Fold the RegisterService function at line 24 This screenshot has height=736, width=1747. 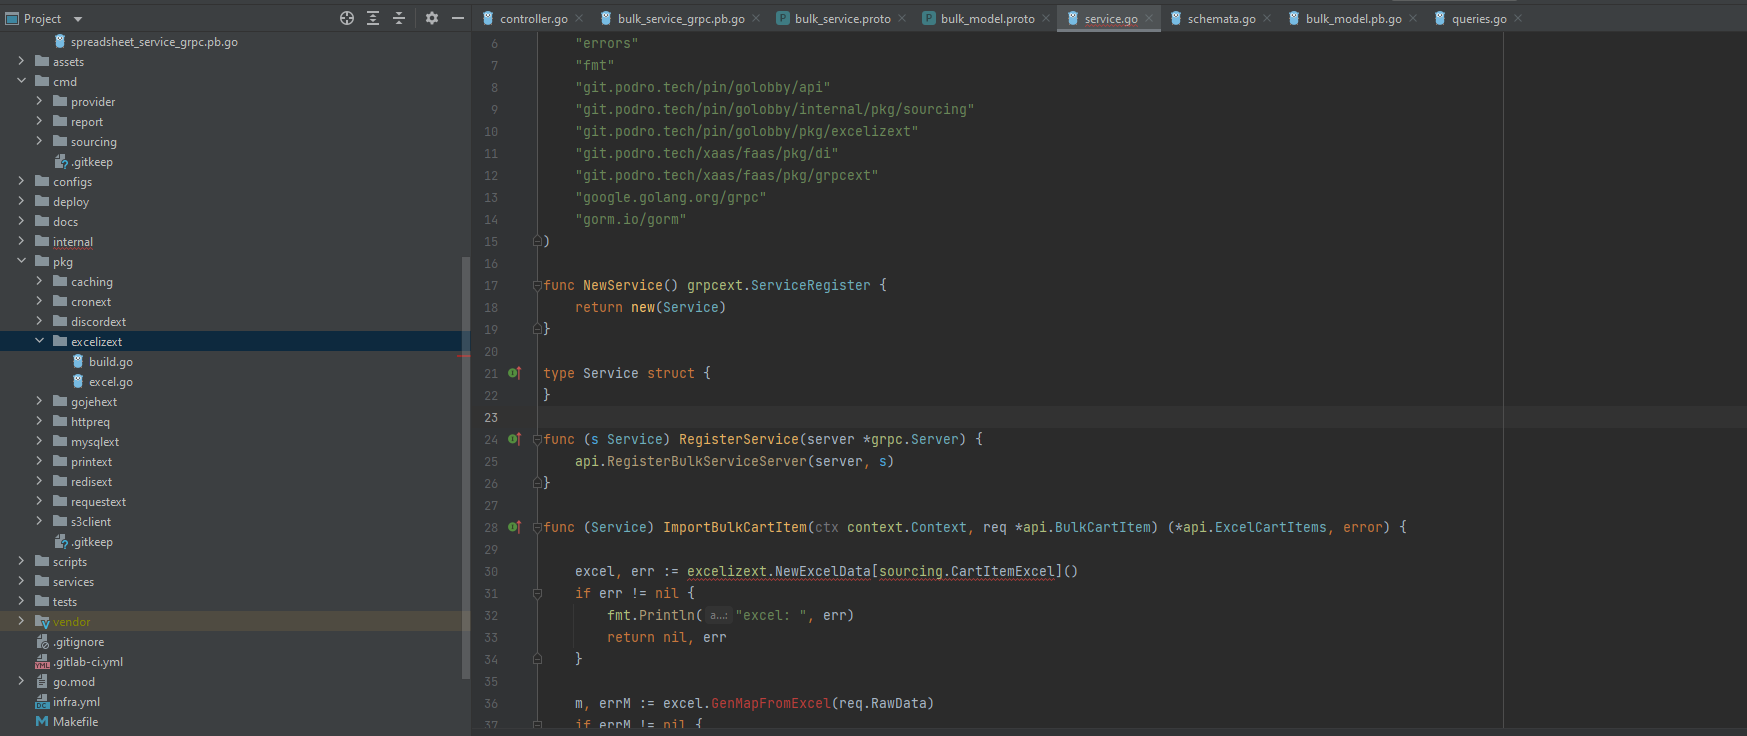(x=537, y=439)
